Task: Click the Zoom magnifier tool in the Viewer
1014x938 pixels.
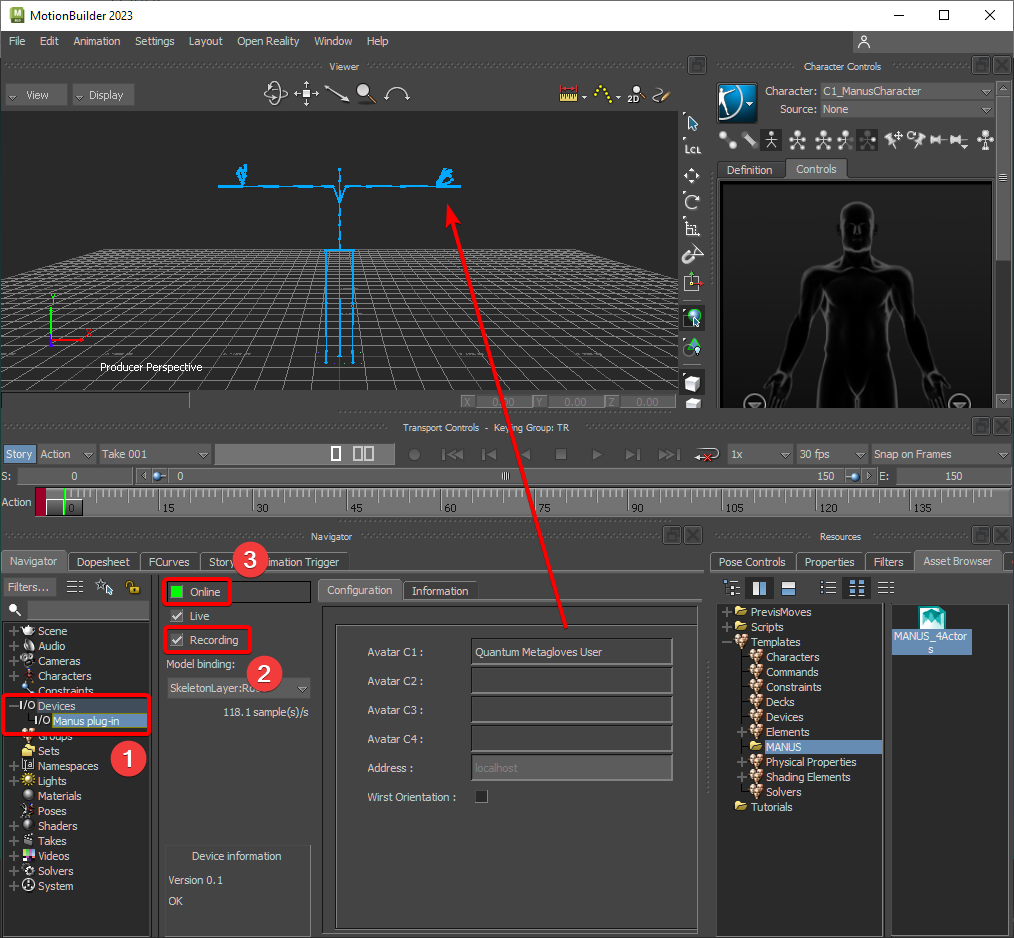Action: [365, 94]
